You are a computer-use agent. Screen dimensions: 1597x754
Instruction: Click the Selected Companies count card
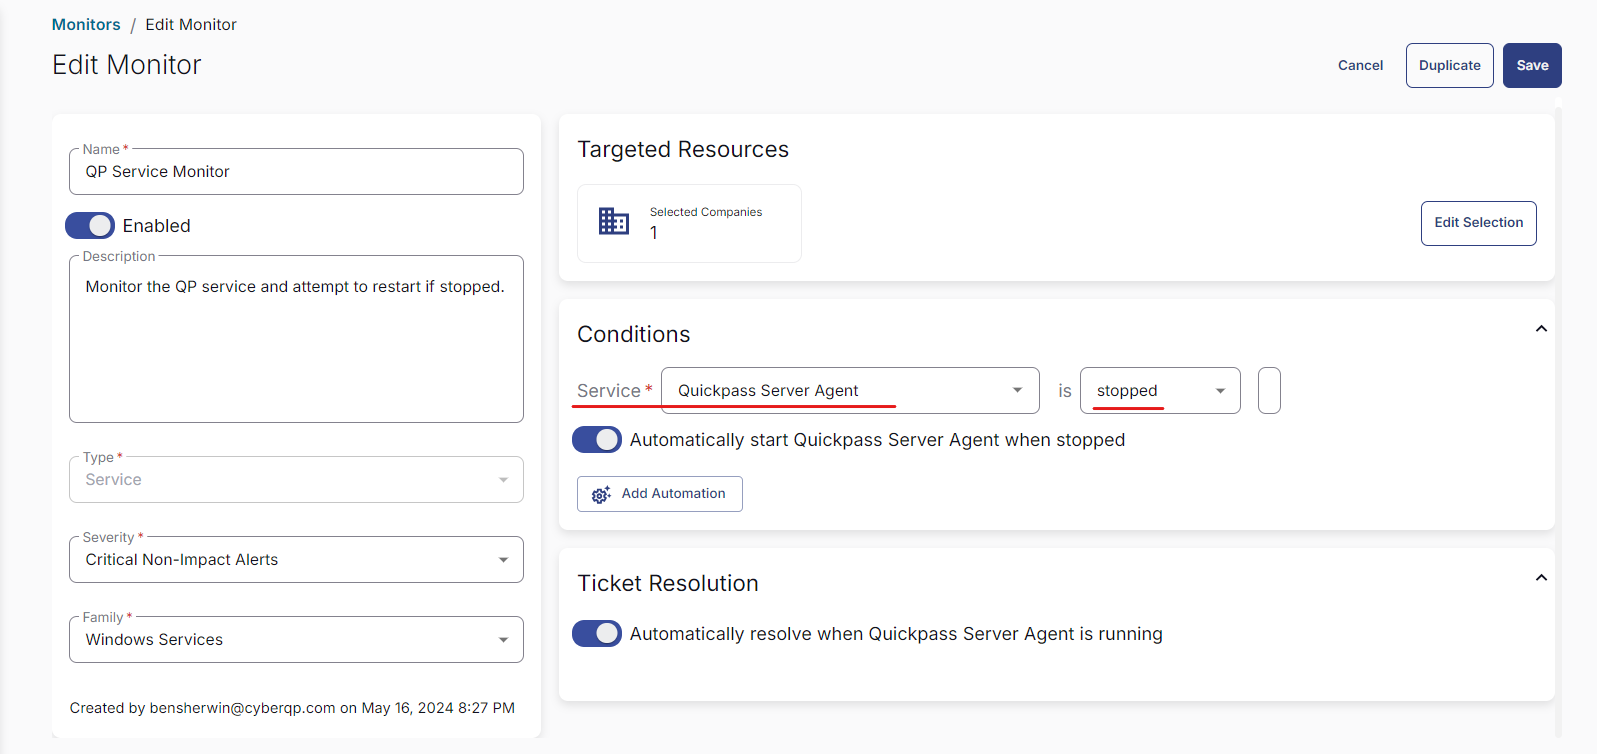tap(689, 223)
